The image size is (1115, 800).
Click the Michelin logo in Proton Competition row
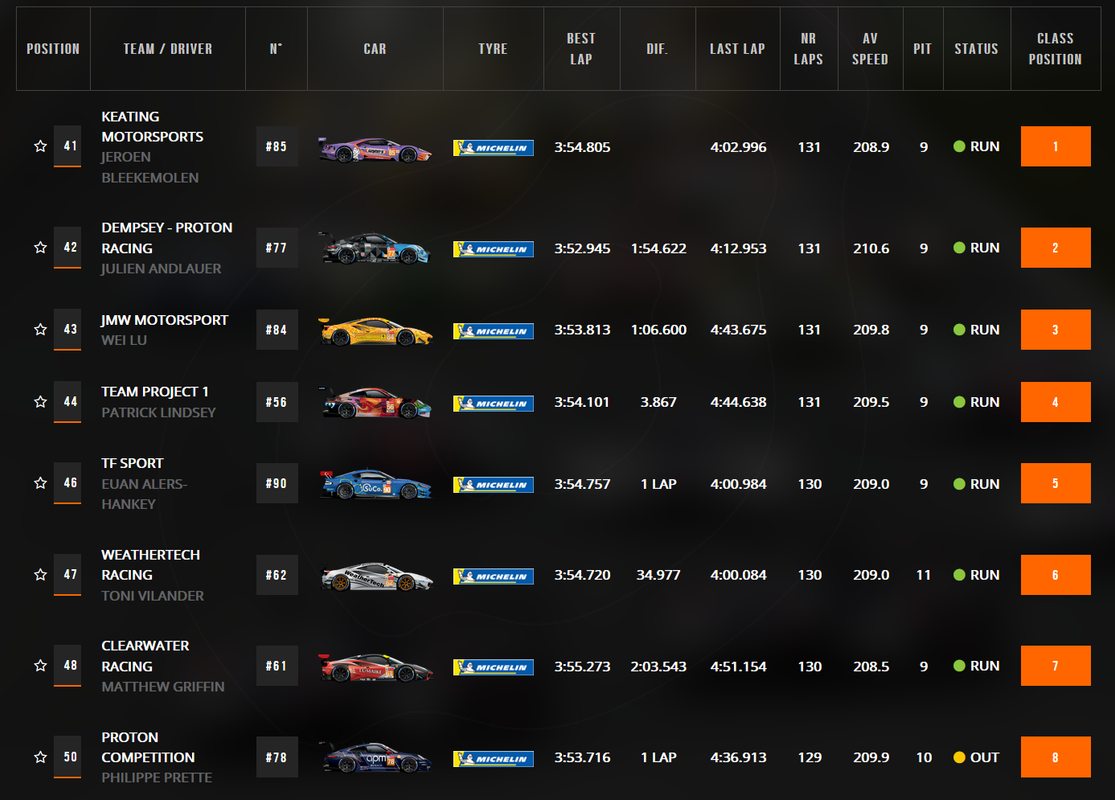pyautogui.click(x=494, y=759)
